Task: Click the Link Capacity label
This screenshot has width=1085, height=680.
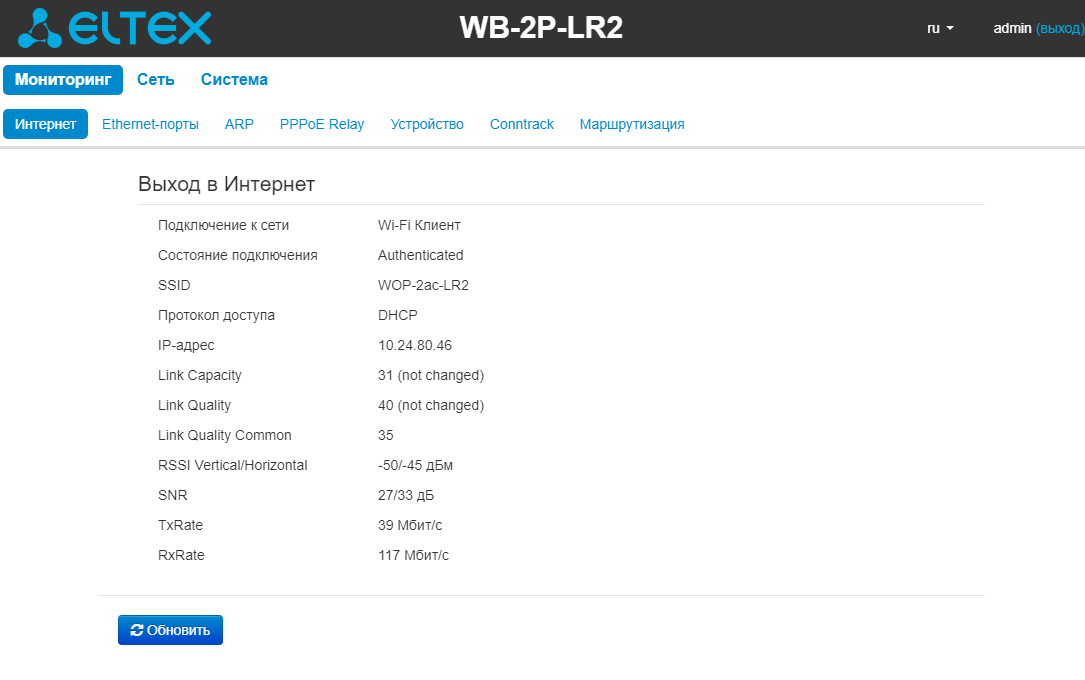Action: [x=200, y=375]
